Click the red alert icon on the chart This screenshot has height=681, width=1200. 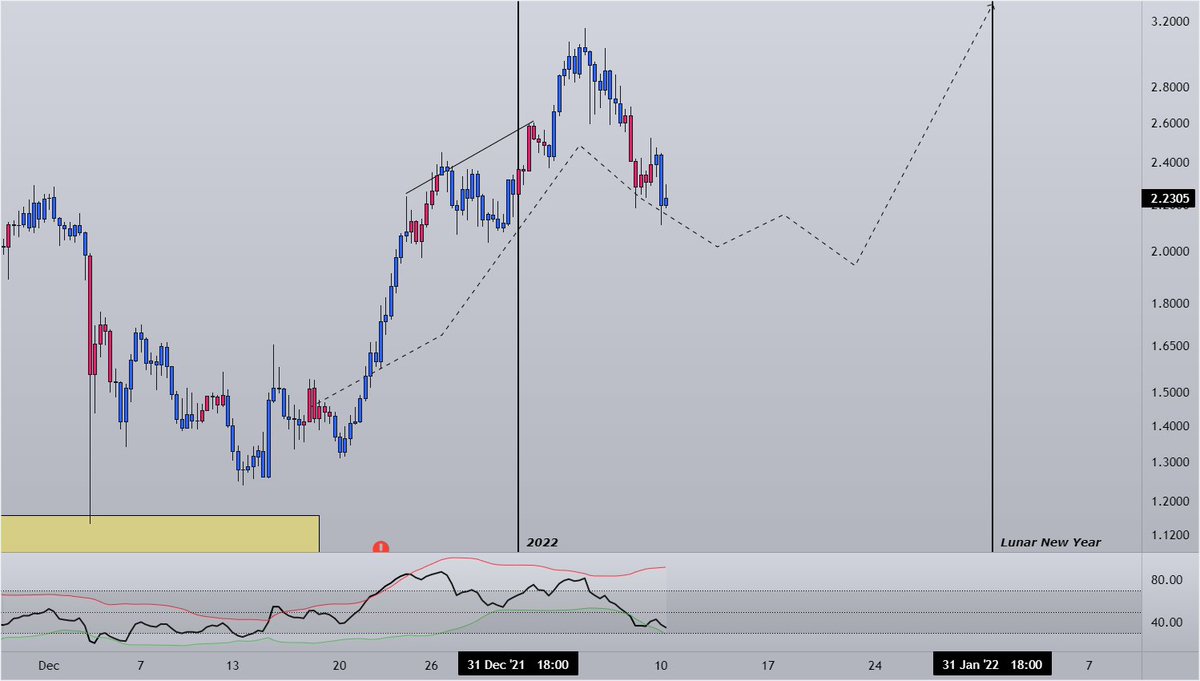pyautogui.click(x=381, y=547)
